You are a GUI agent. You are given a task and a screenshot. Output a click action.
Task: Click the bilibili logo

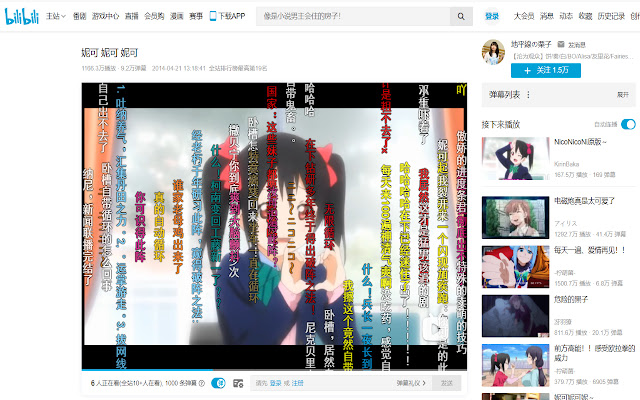pyautogui.click(x=21, y=16)
